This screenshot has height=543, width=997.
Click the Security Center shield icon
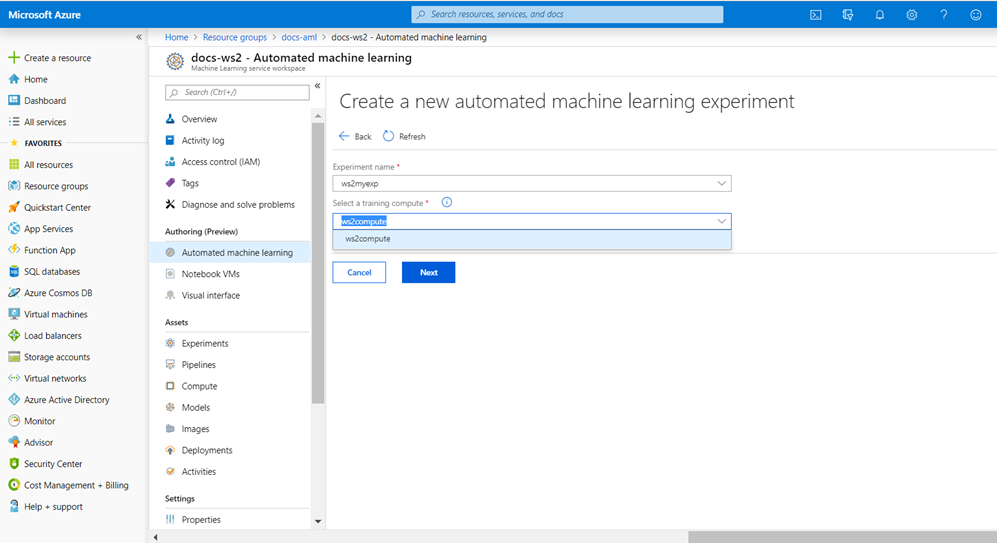point(14,464)
